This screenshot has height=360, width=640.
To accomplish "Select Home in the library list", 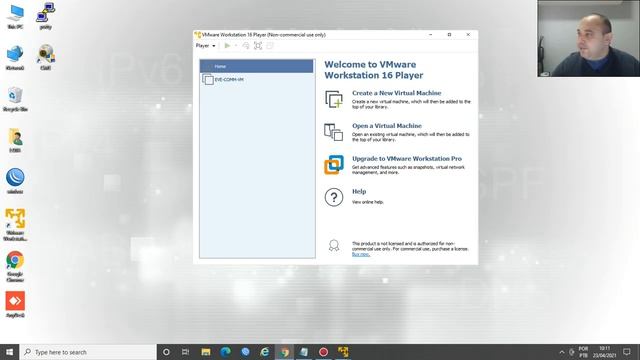I will pyautogui.click(x=257, y=66).
